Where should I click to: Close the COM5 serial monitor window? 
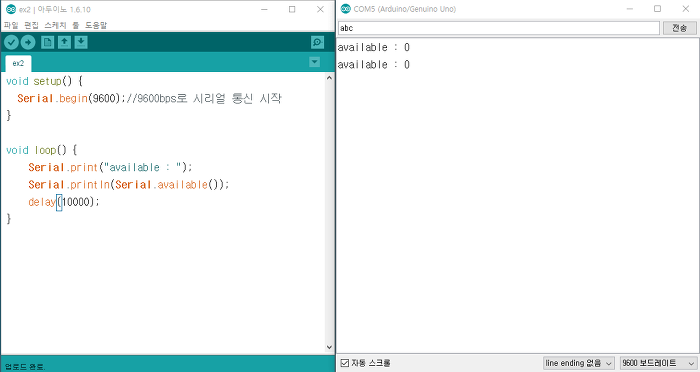coord(686,8)
